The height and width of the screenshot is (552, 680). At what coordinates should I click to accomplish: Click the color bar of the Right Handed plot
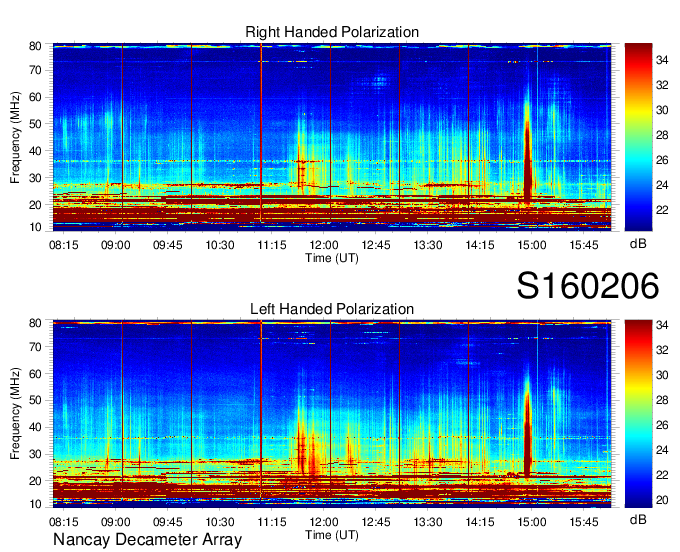coord(638,137)
